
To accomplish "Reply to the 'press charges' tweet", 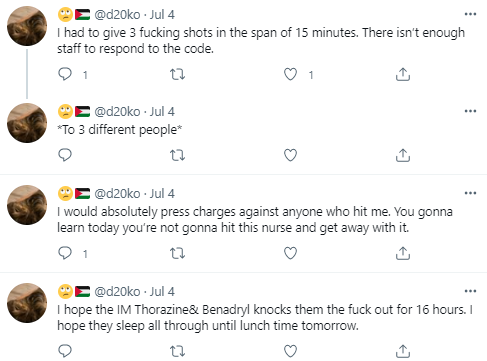I will coord(65,253).
